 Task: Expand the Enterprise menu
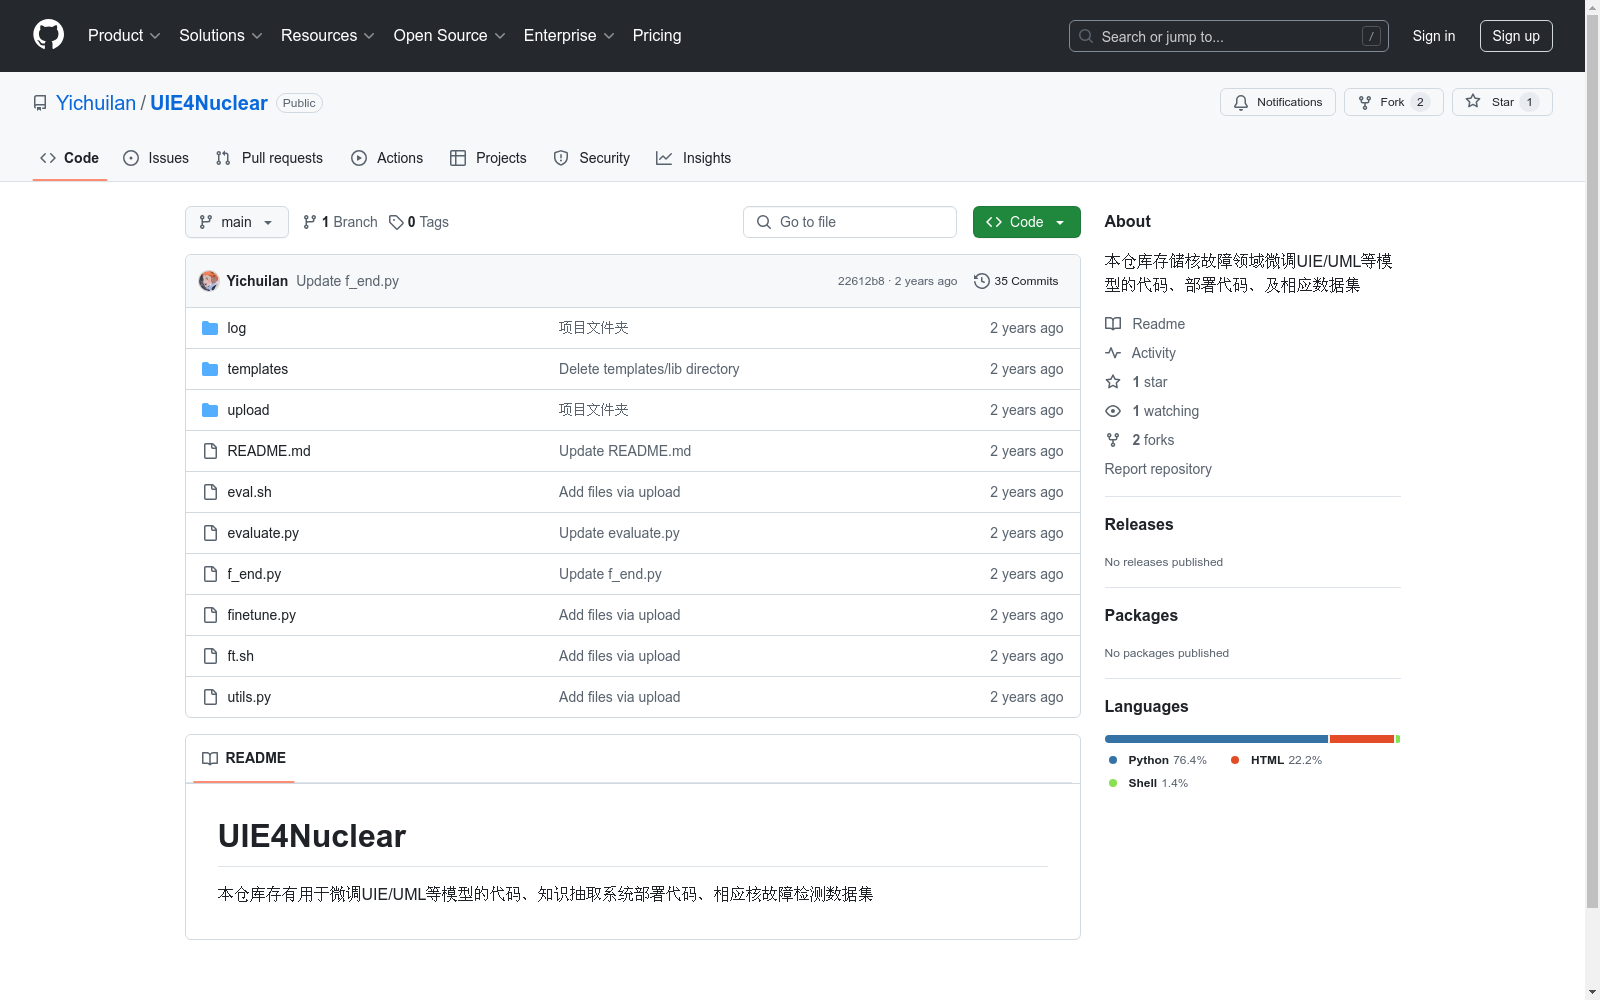(x=569, y=35)
